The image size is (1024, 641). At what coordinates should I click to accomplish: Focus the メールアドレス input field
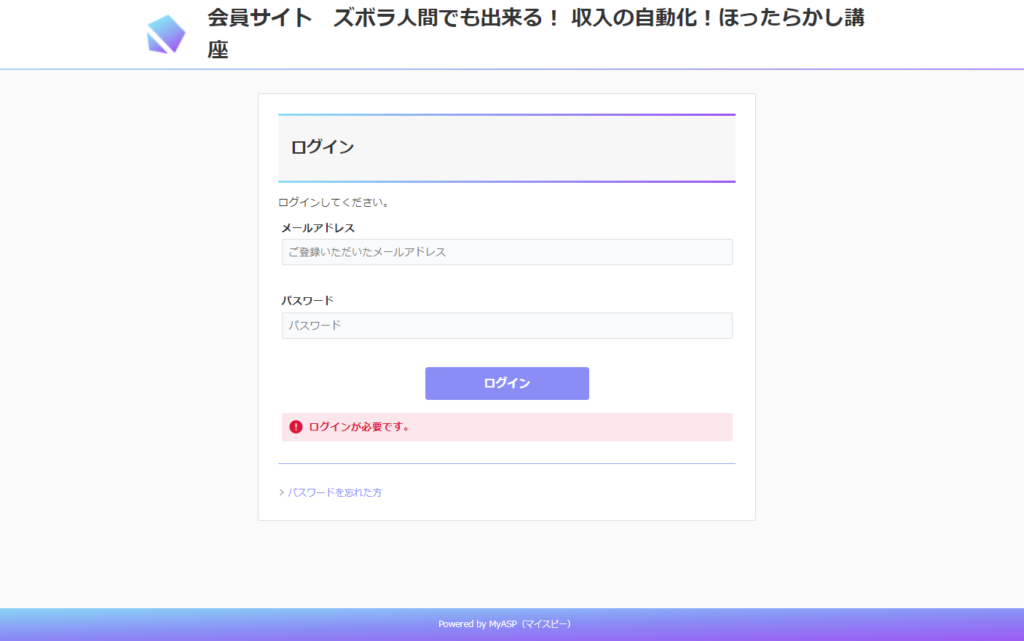[x=507, y=252]
